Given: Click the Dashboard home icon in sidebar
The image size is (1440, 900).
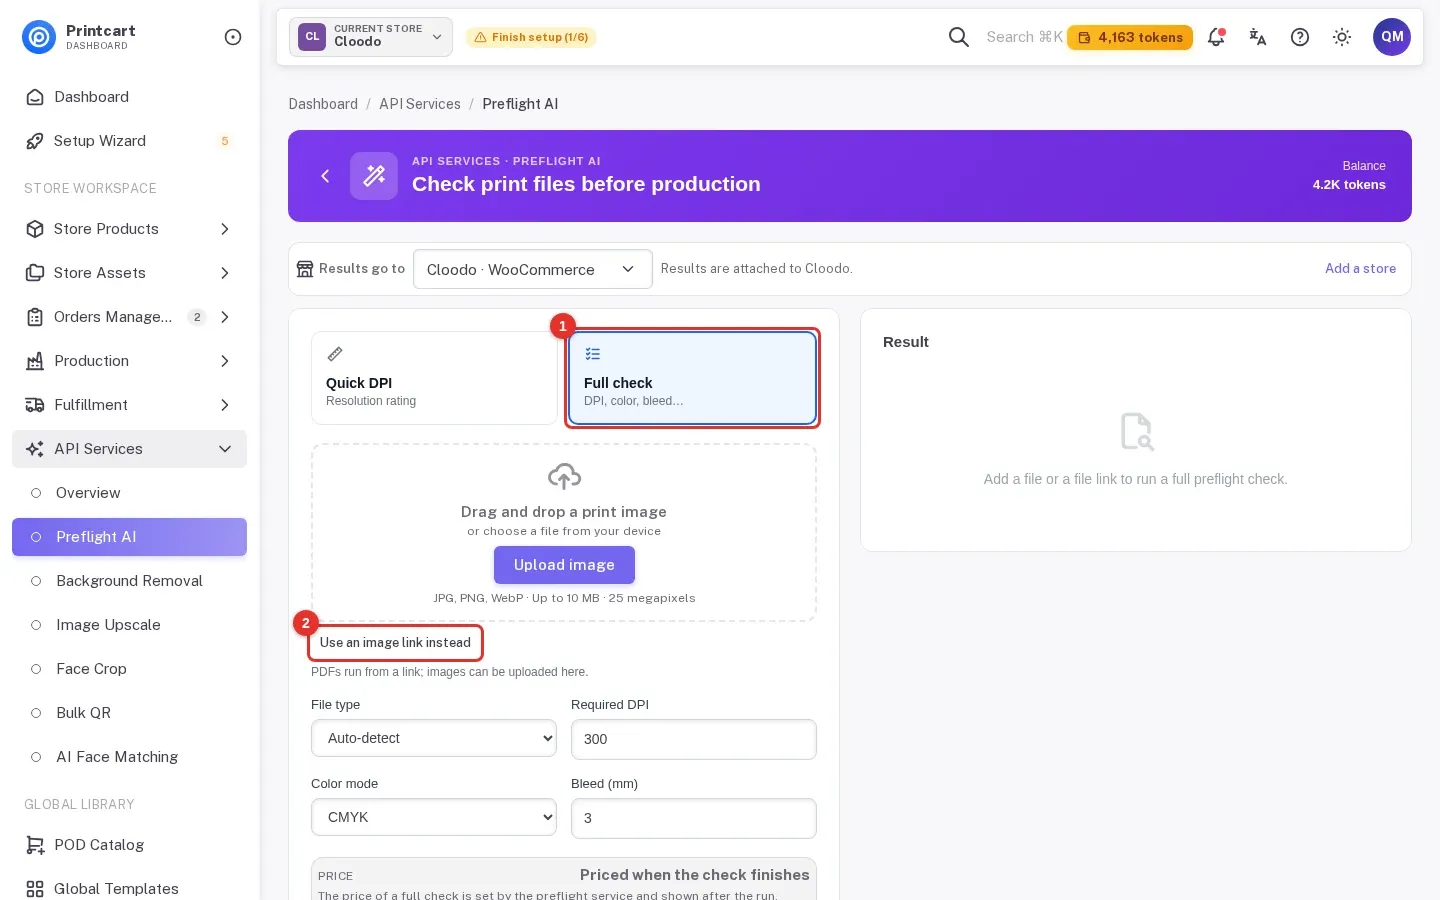Looking at the screenshot, I should [x=35, y=97].
